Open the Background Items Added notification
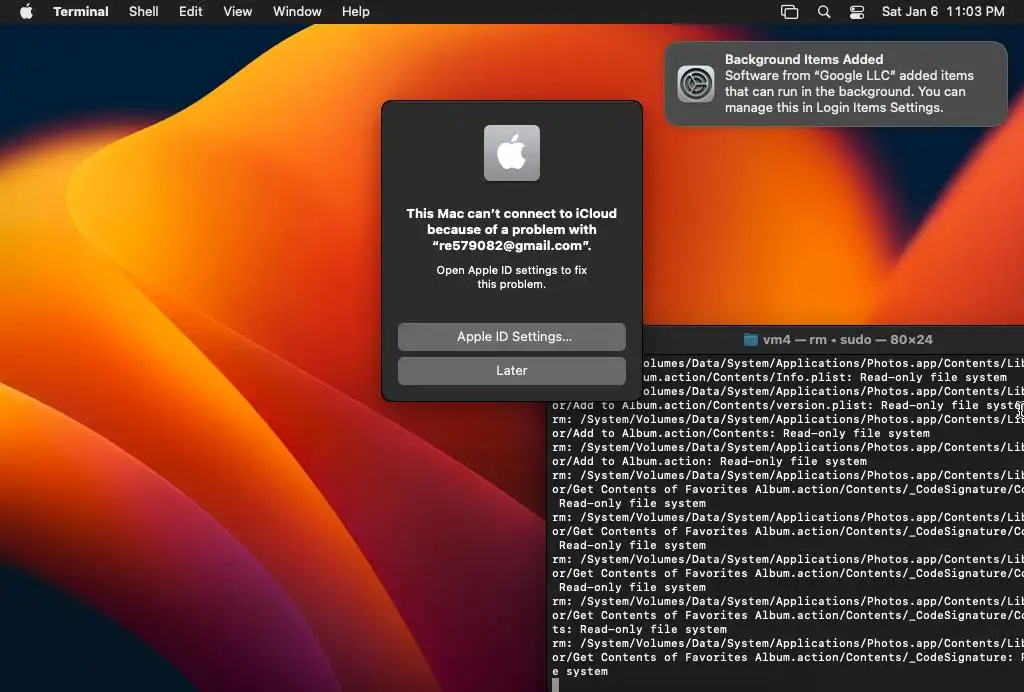The image size is (1024, 692). tap(836, 84)
